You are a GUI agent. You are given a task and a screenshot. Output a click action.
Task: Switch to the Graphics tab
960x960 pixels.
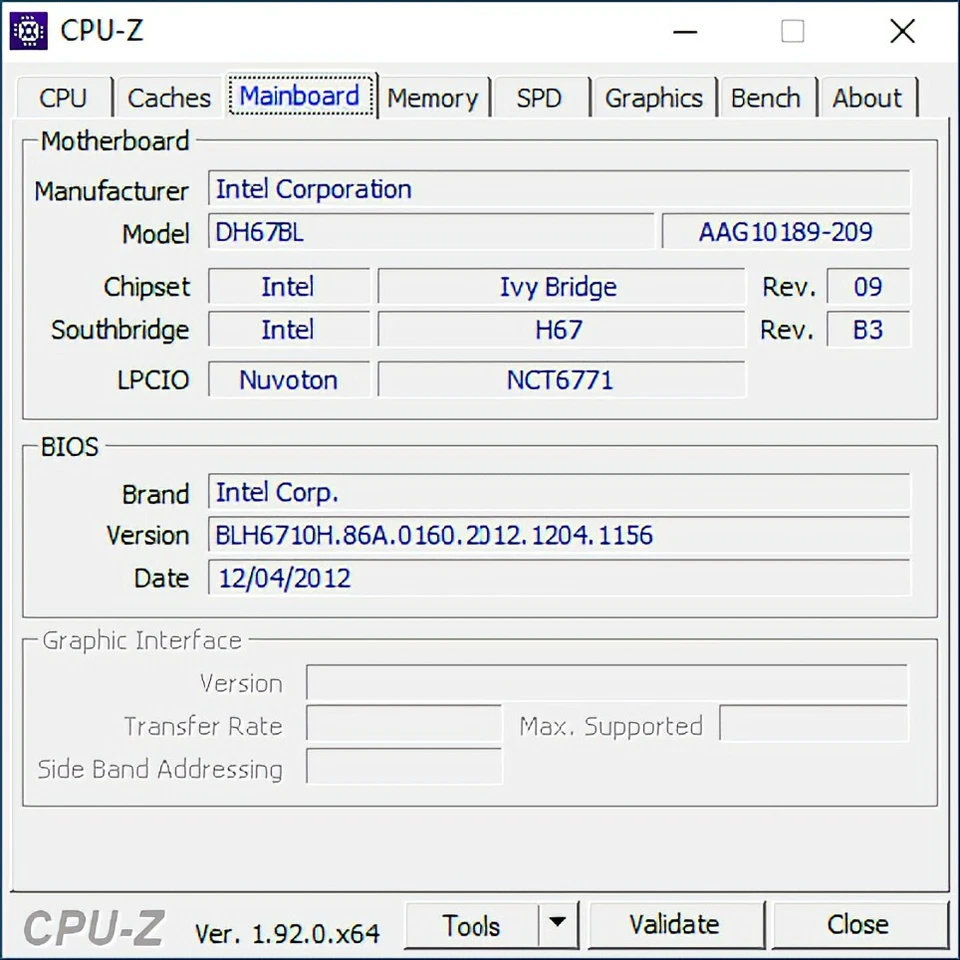(x=654, y=97)
